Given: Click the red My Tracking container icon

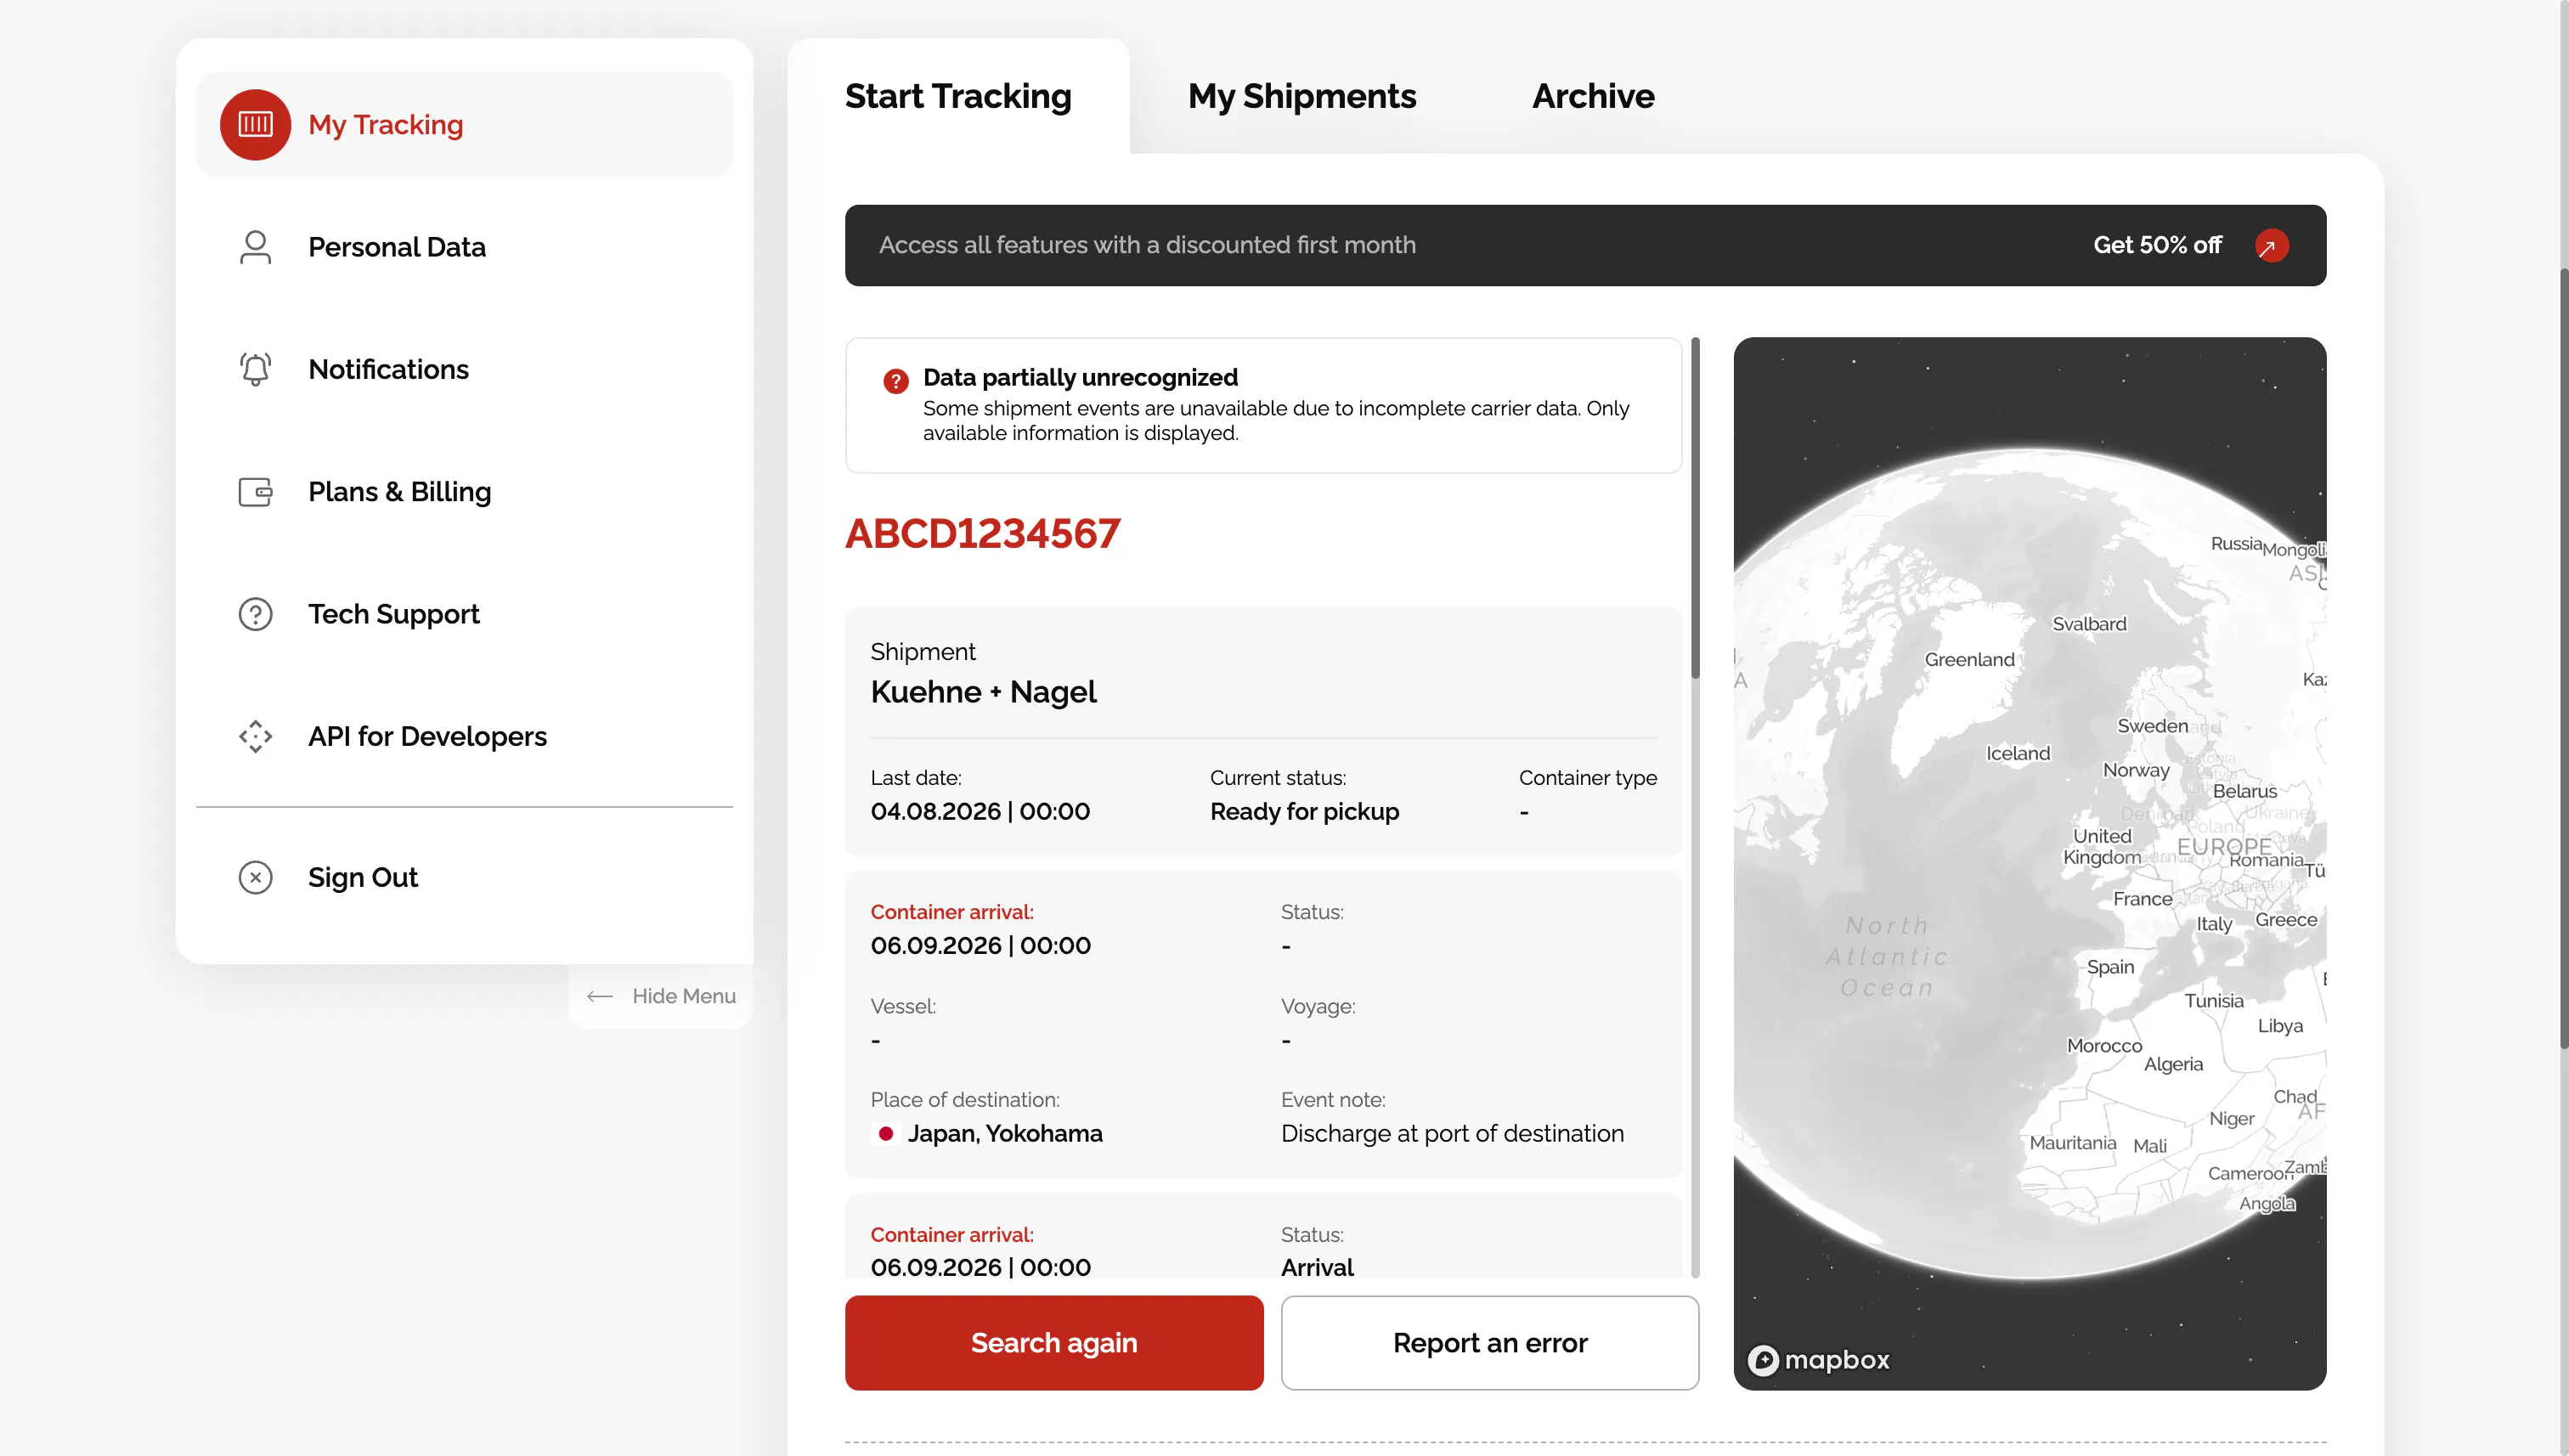Looking at the screenshot, I should (x=255, y=124).
